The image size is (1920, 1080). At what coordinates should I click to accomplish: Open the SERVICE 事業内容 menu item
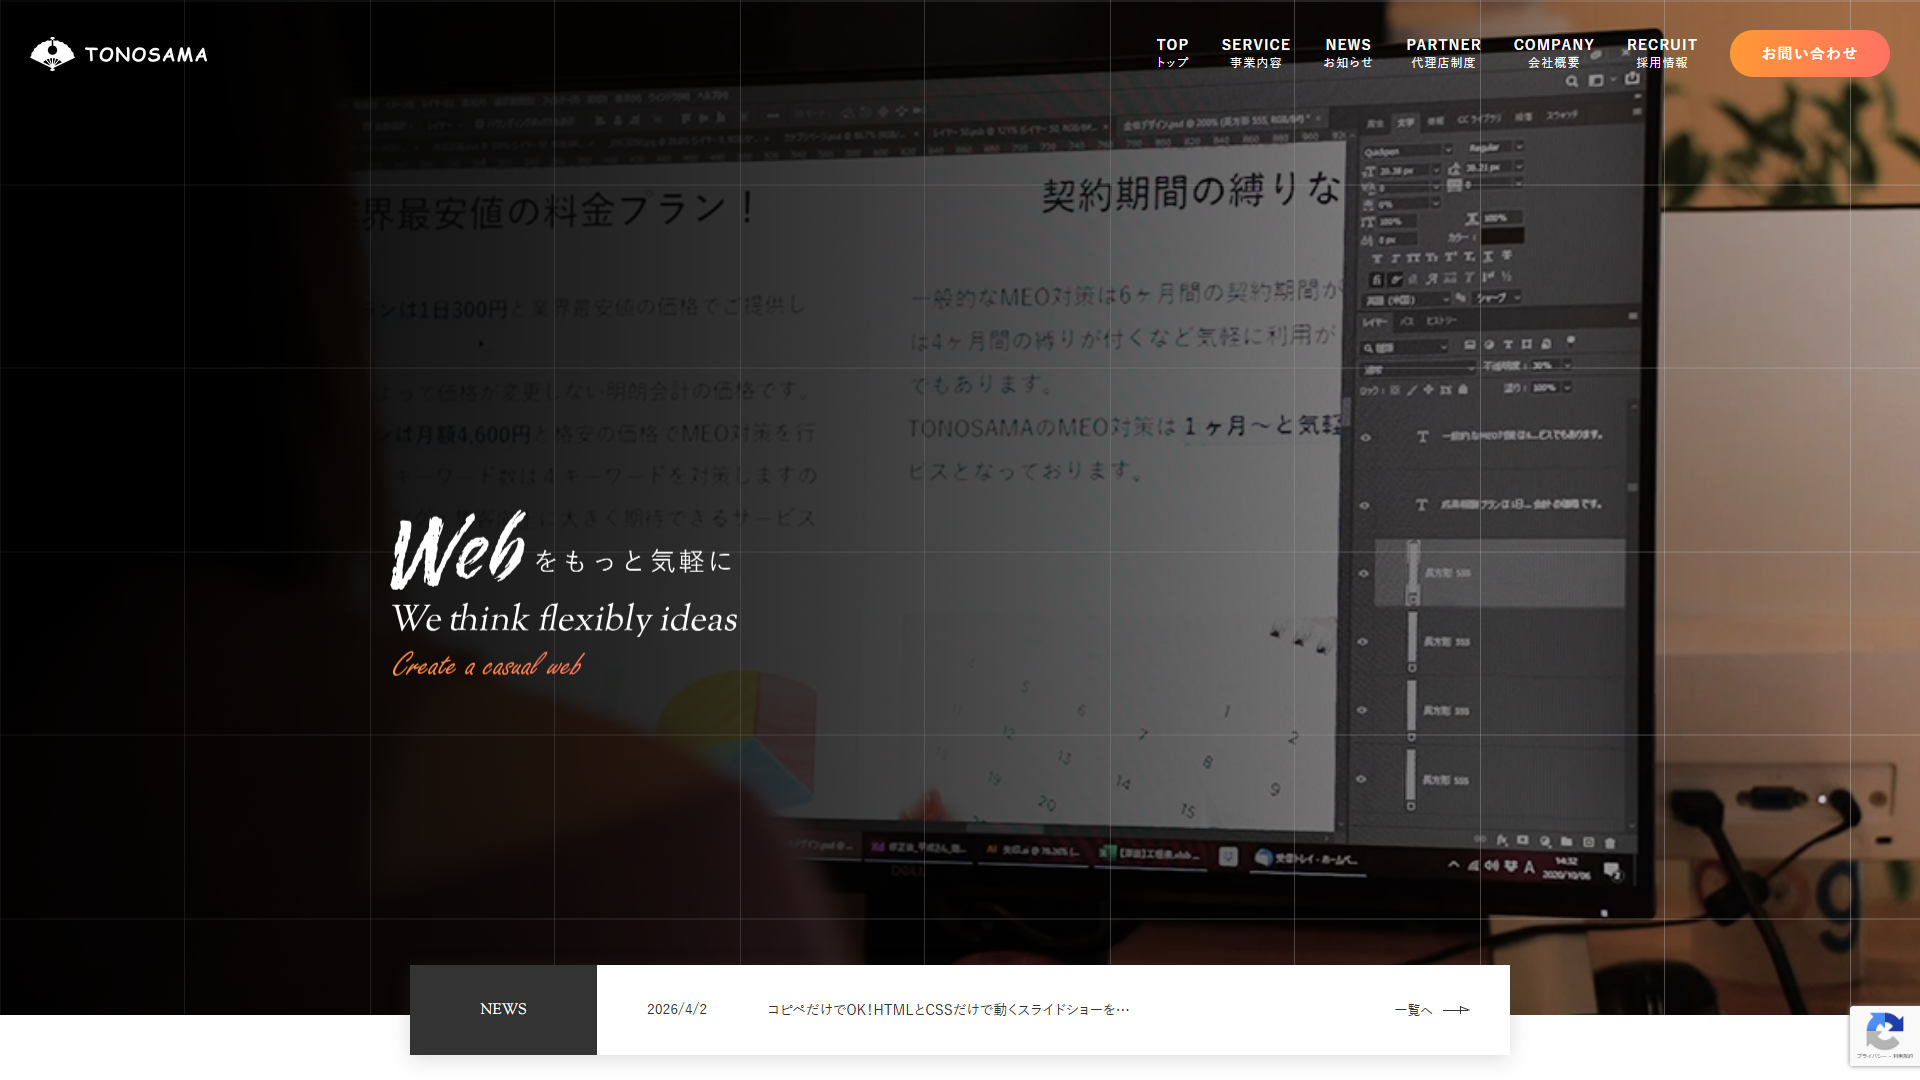click(1255, 53)
